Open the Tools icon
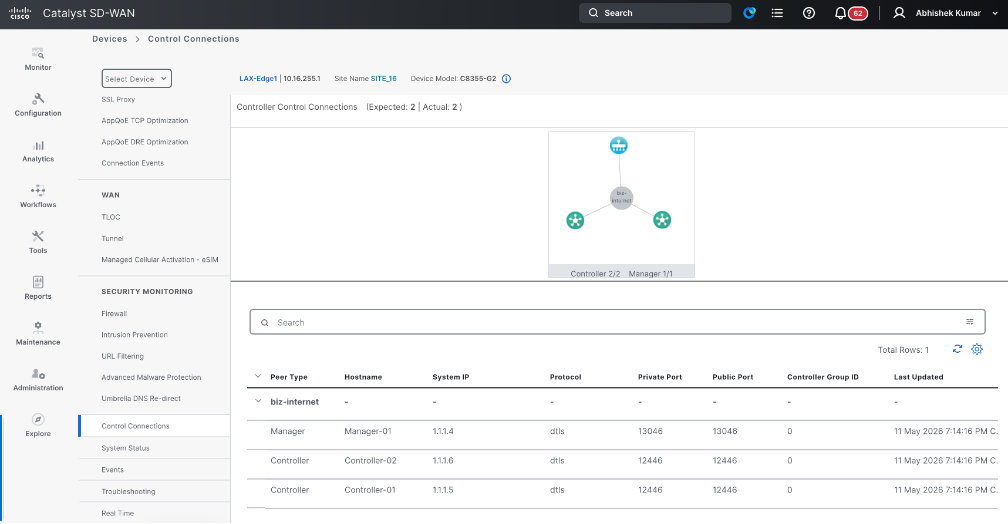Image resolution: width=1008 pixels, height=524 pixels. pos(38,237)
